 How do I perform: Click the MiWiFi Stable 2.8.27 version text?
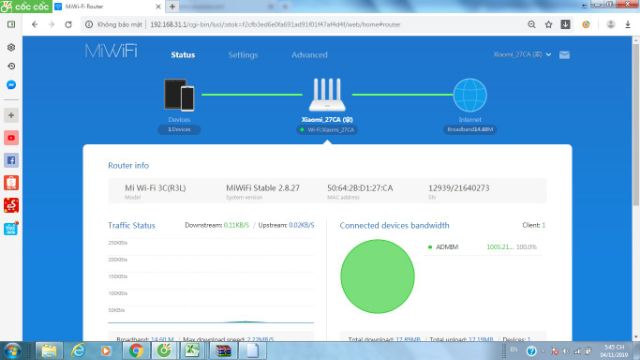coord(263,188)
